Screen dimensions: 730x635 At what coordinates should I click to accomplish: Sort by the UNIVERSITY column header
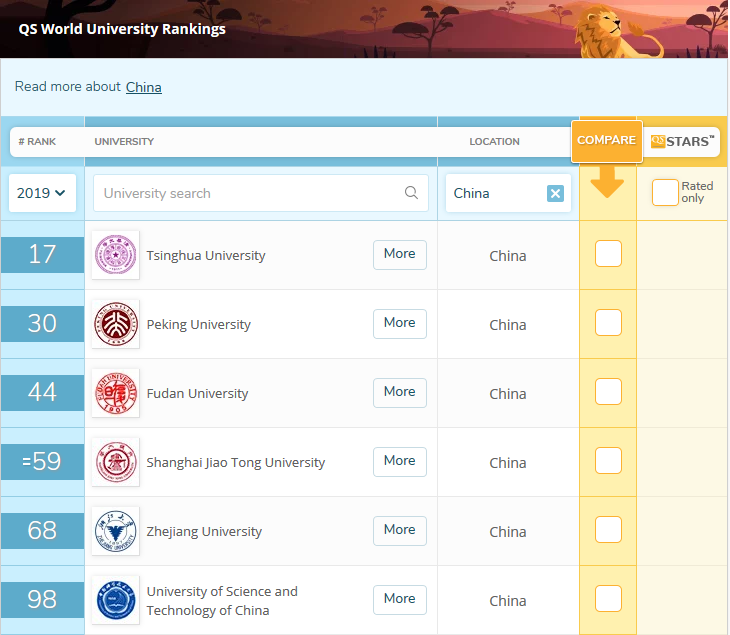124,142
